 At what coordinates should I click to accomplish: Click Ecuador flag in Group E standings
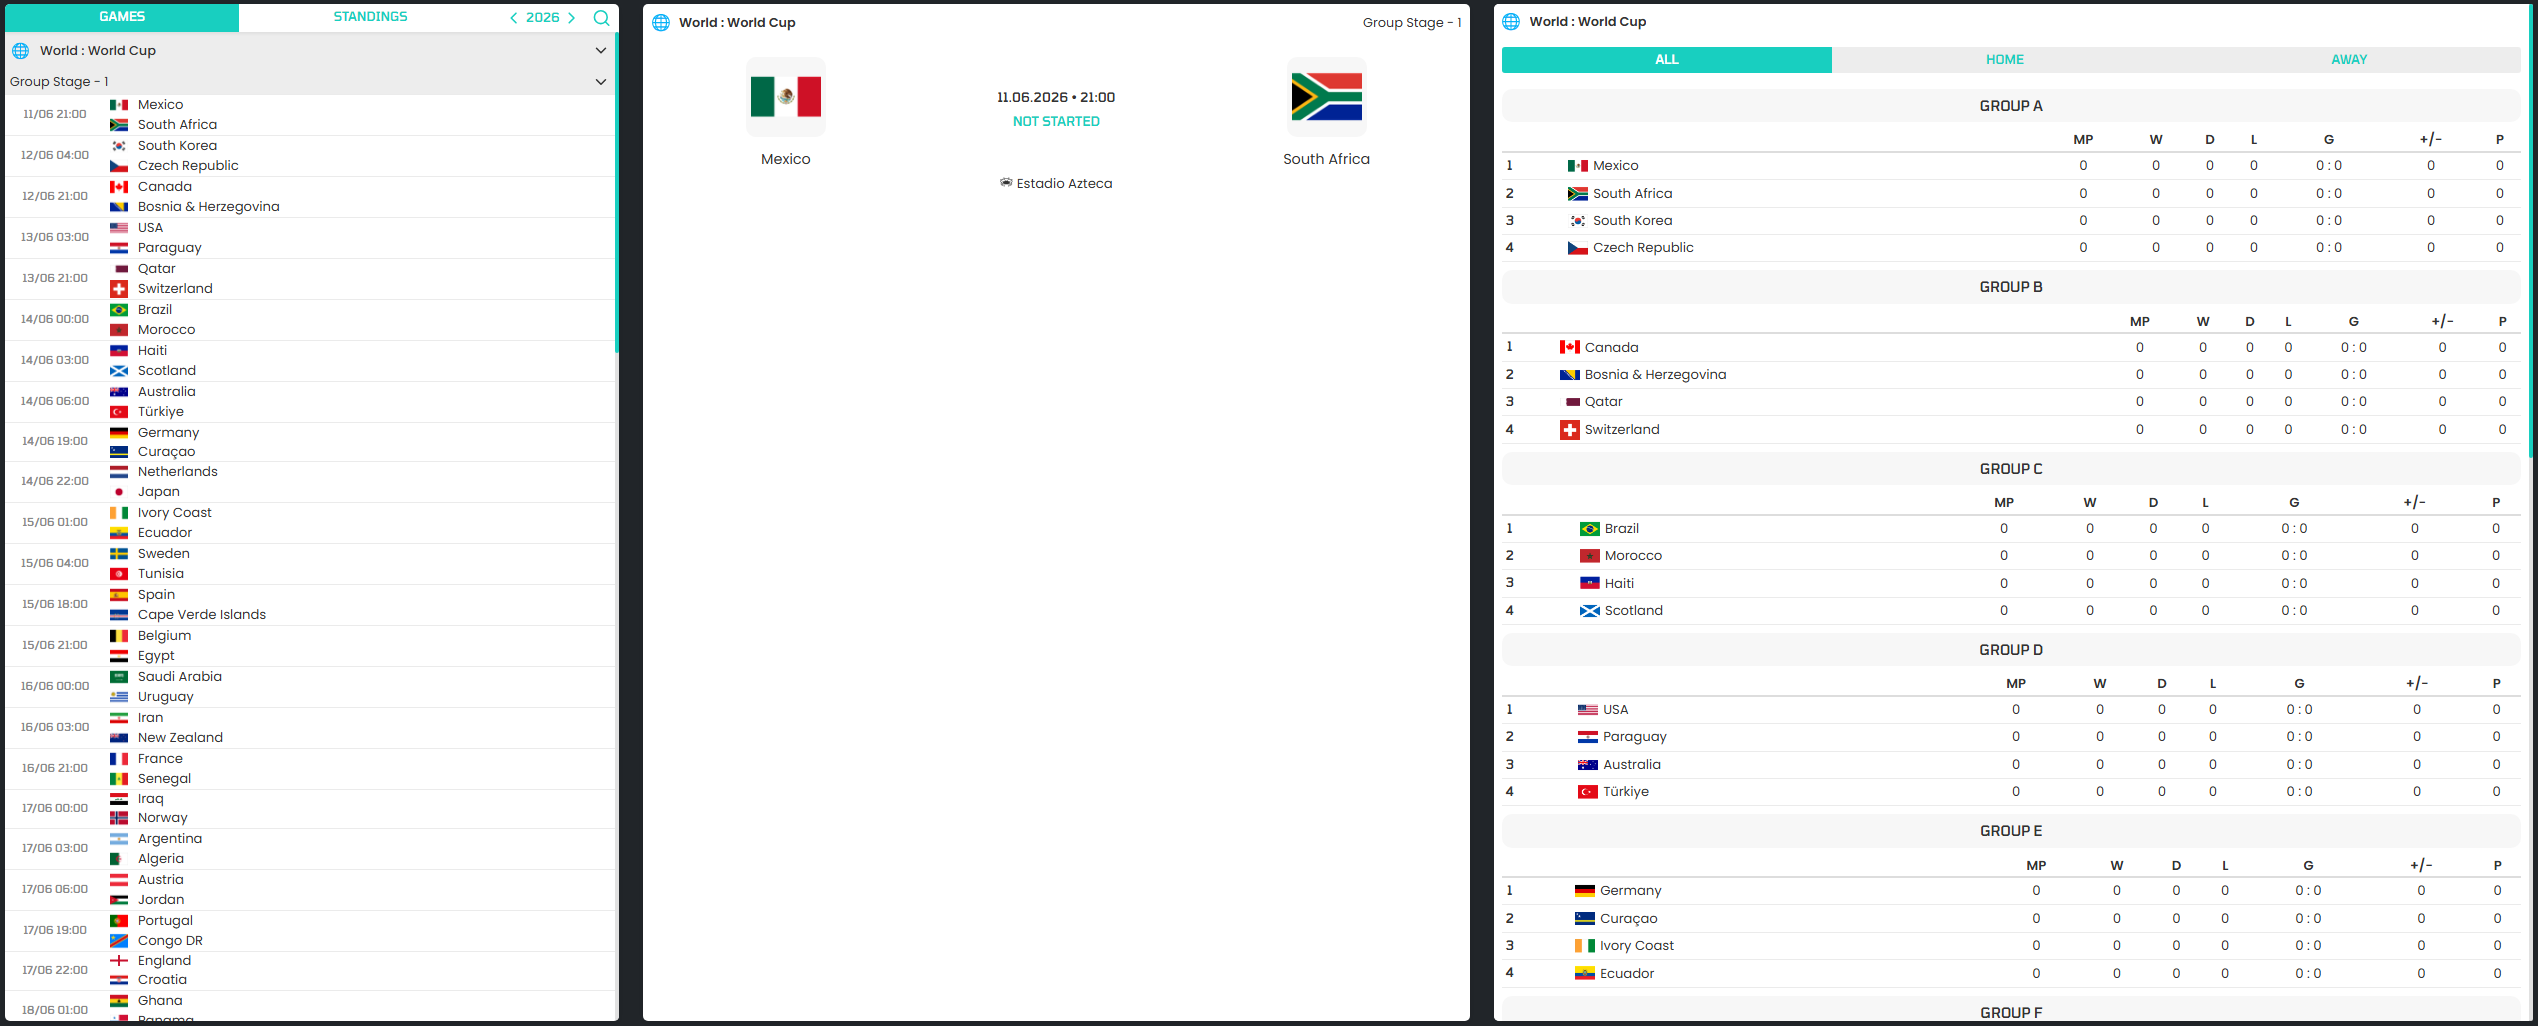(x=1585, y=973)
